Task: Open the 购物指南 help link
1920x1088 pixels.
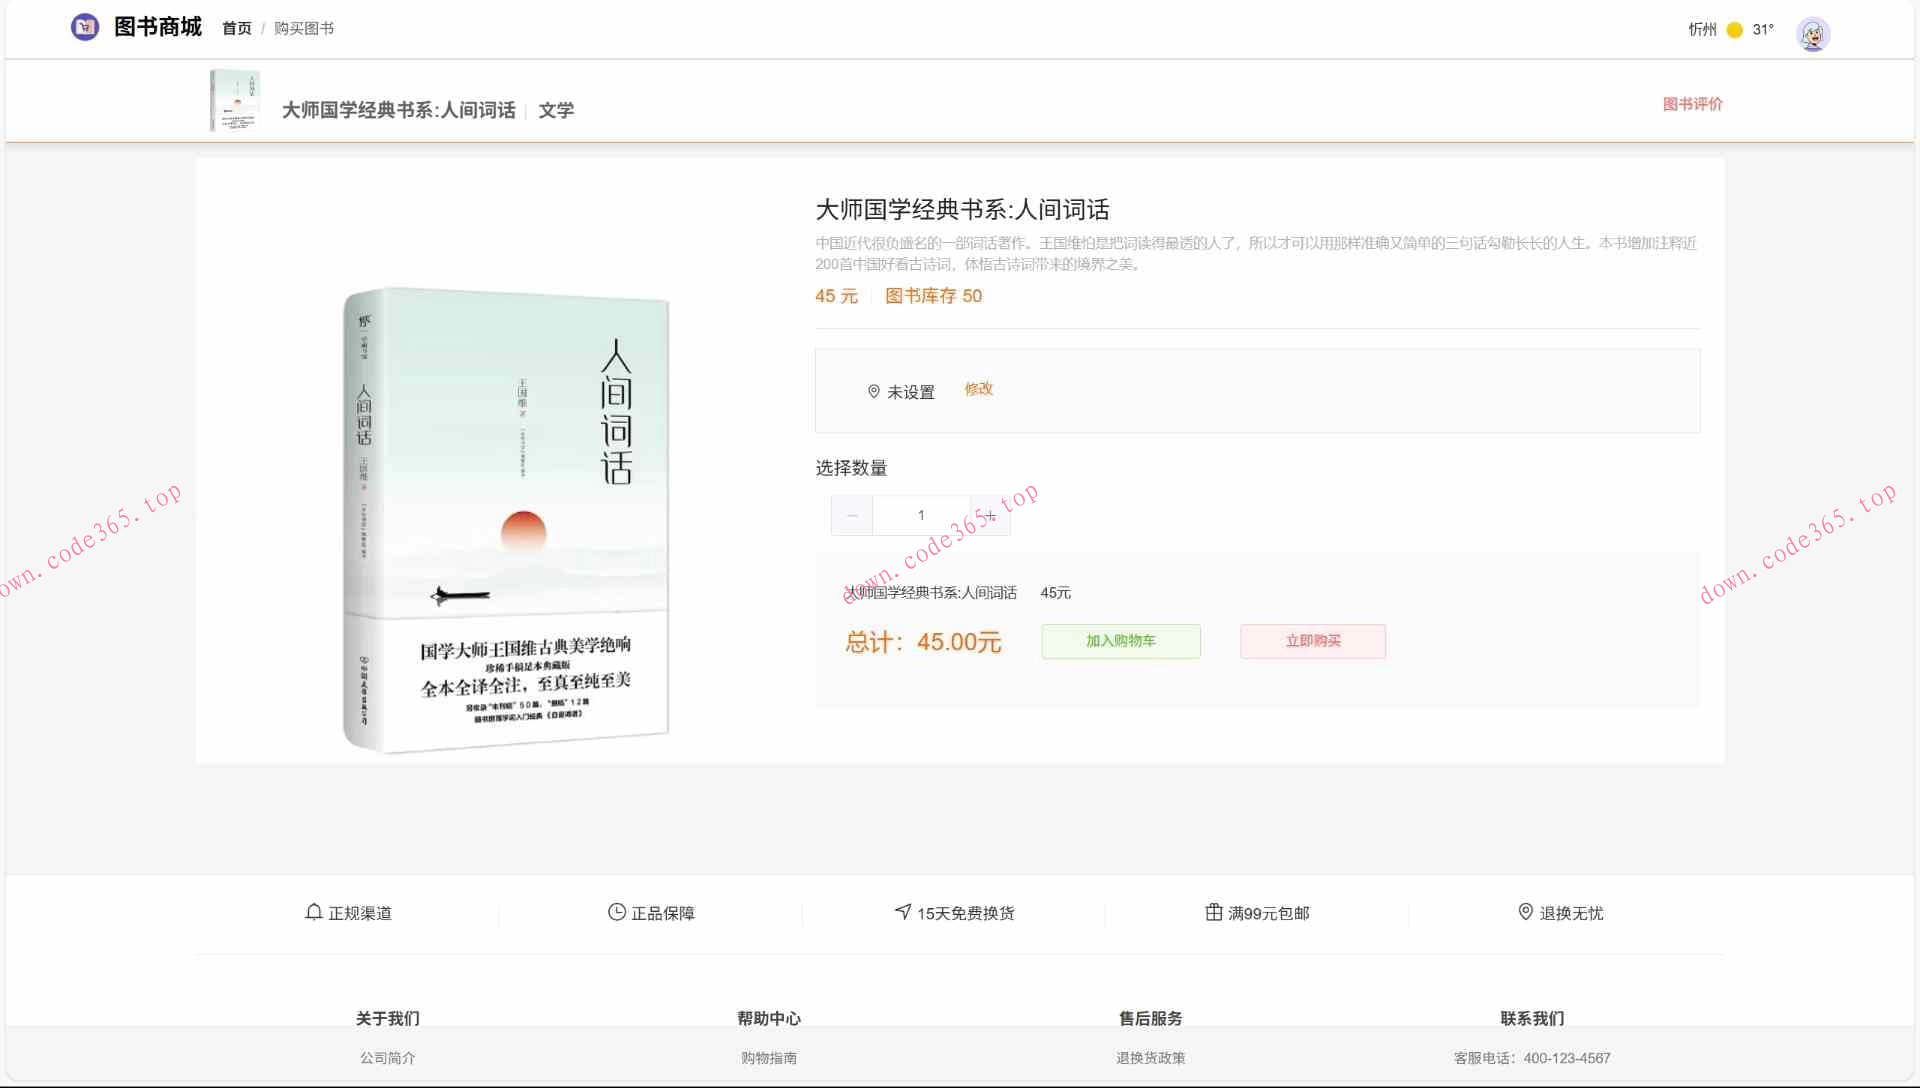Action: [x=768, y=1057]
